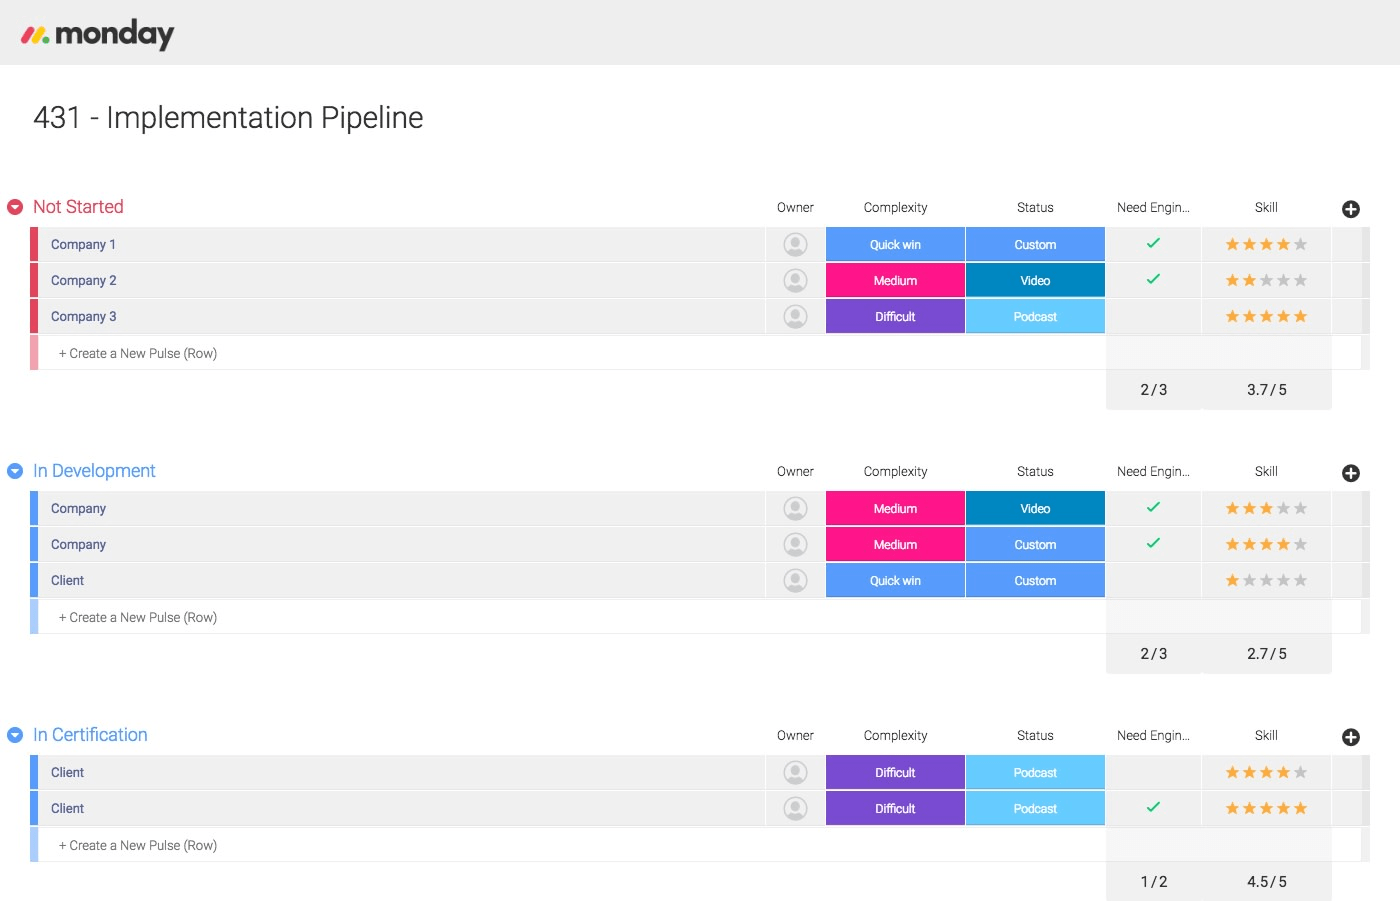Set star rating for Company 3
The height and width of the screenshot is (901, 1400).
coord(1266,316)
